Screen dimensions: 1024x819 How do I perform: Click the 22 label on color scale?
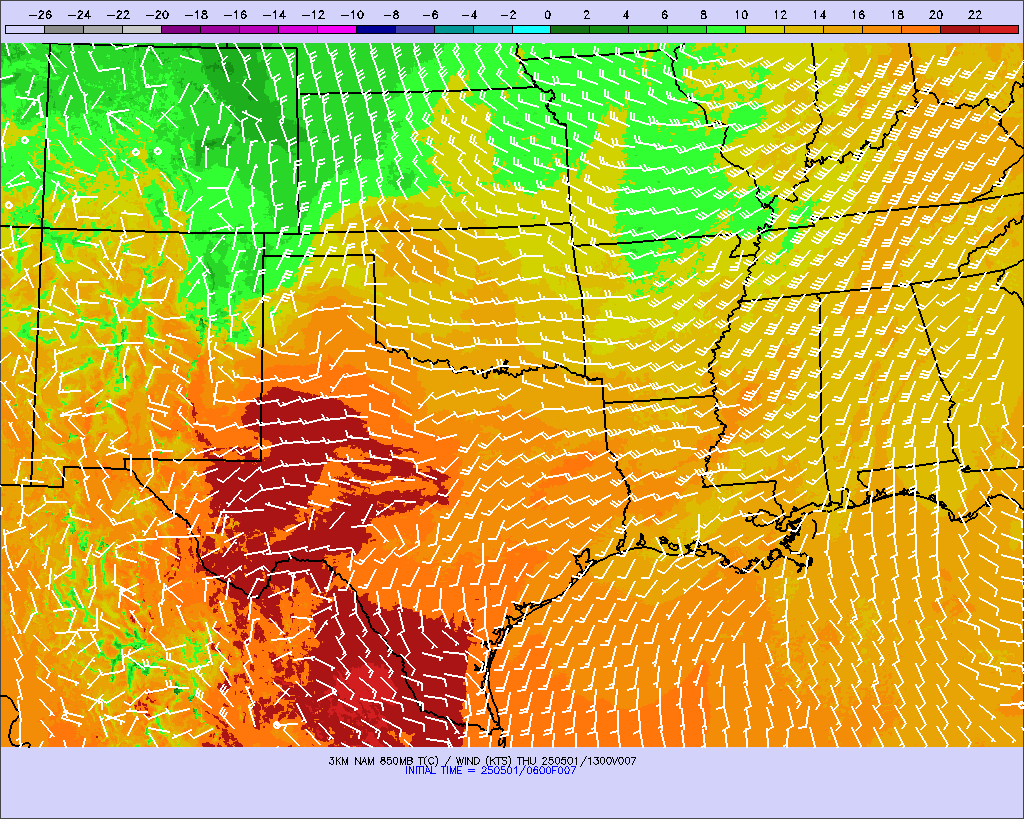click(975, 14)
